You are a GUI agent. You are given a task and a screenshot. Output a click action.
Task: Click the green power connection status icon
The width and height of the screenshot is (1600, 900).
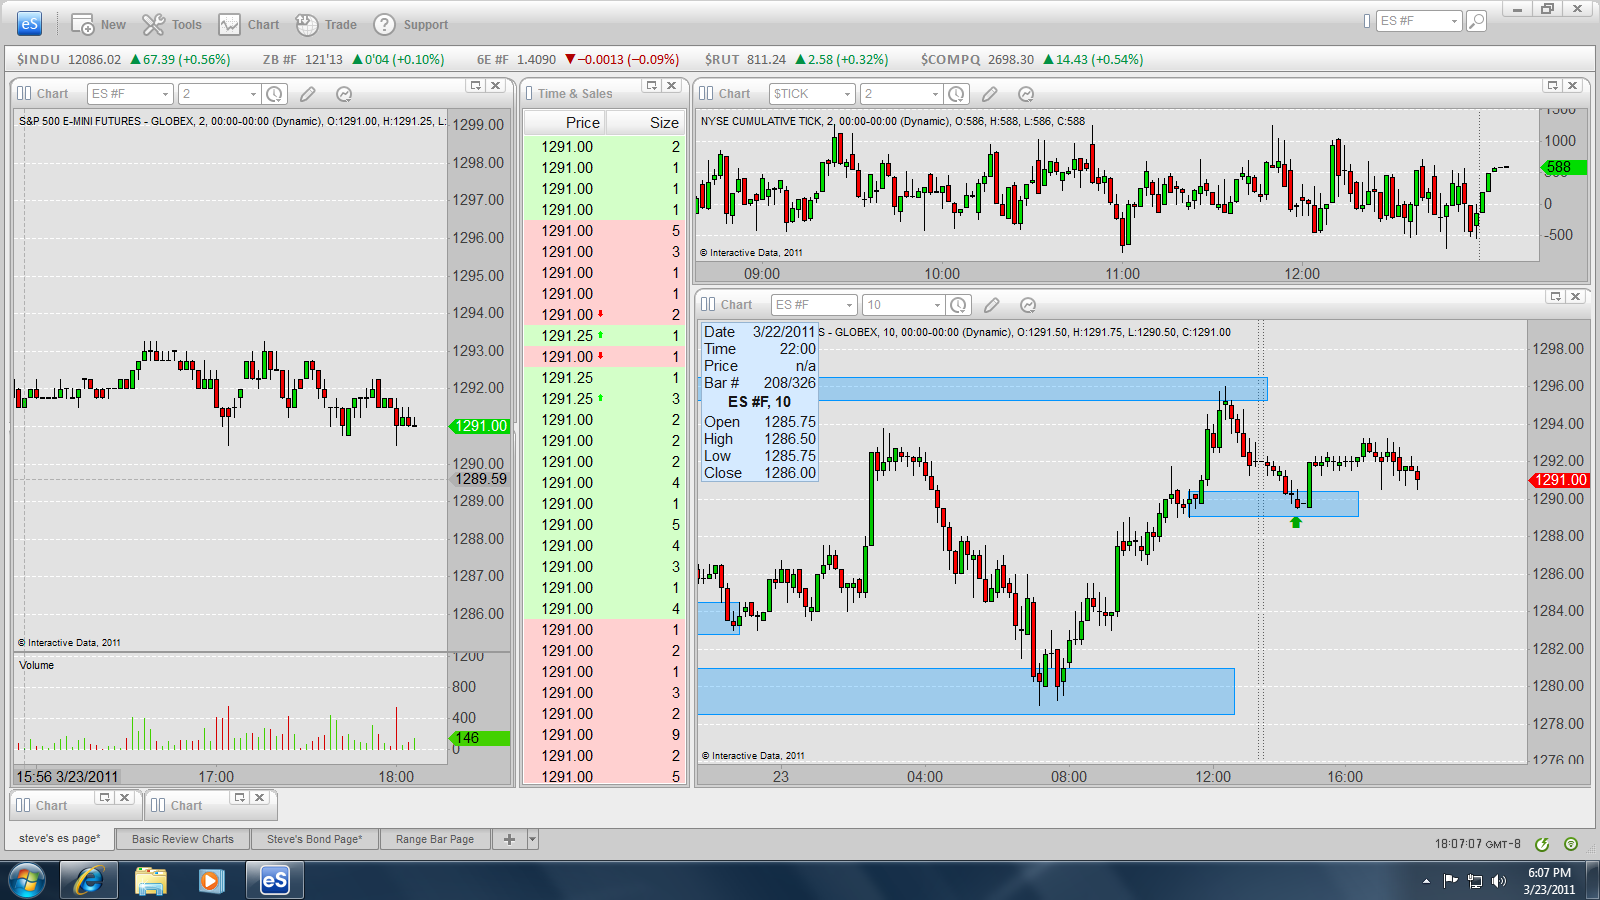(x=1542, y=844)
